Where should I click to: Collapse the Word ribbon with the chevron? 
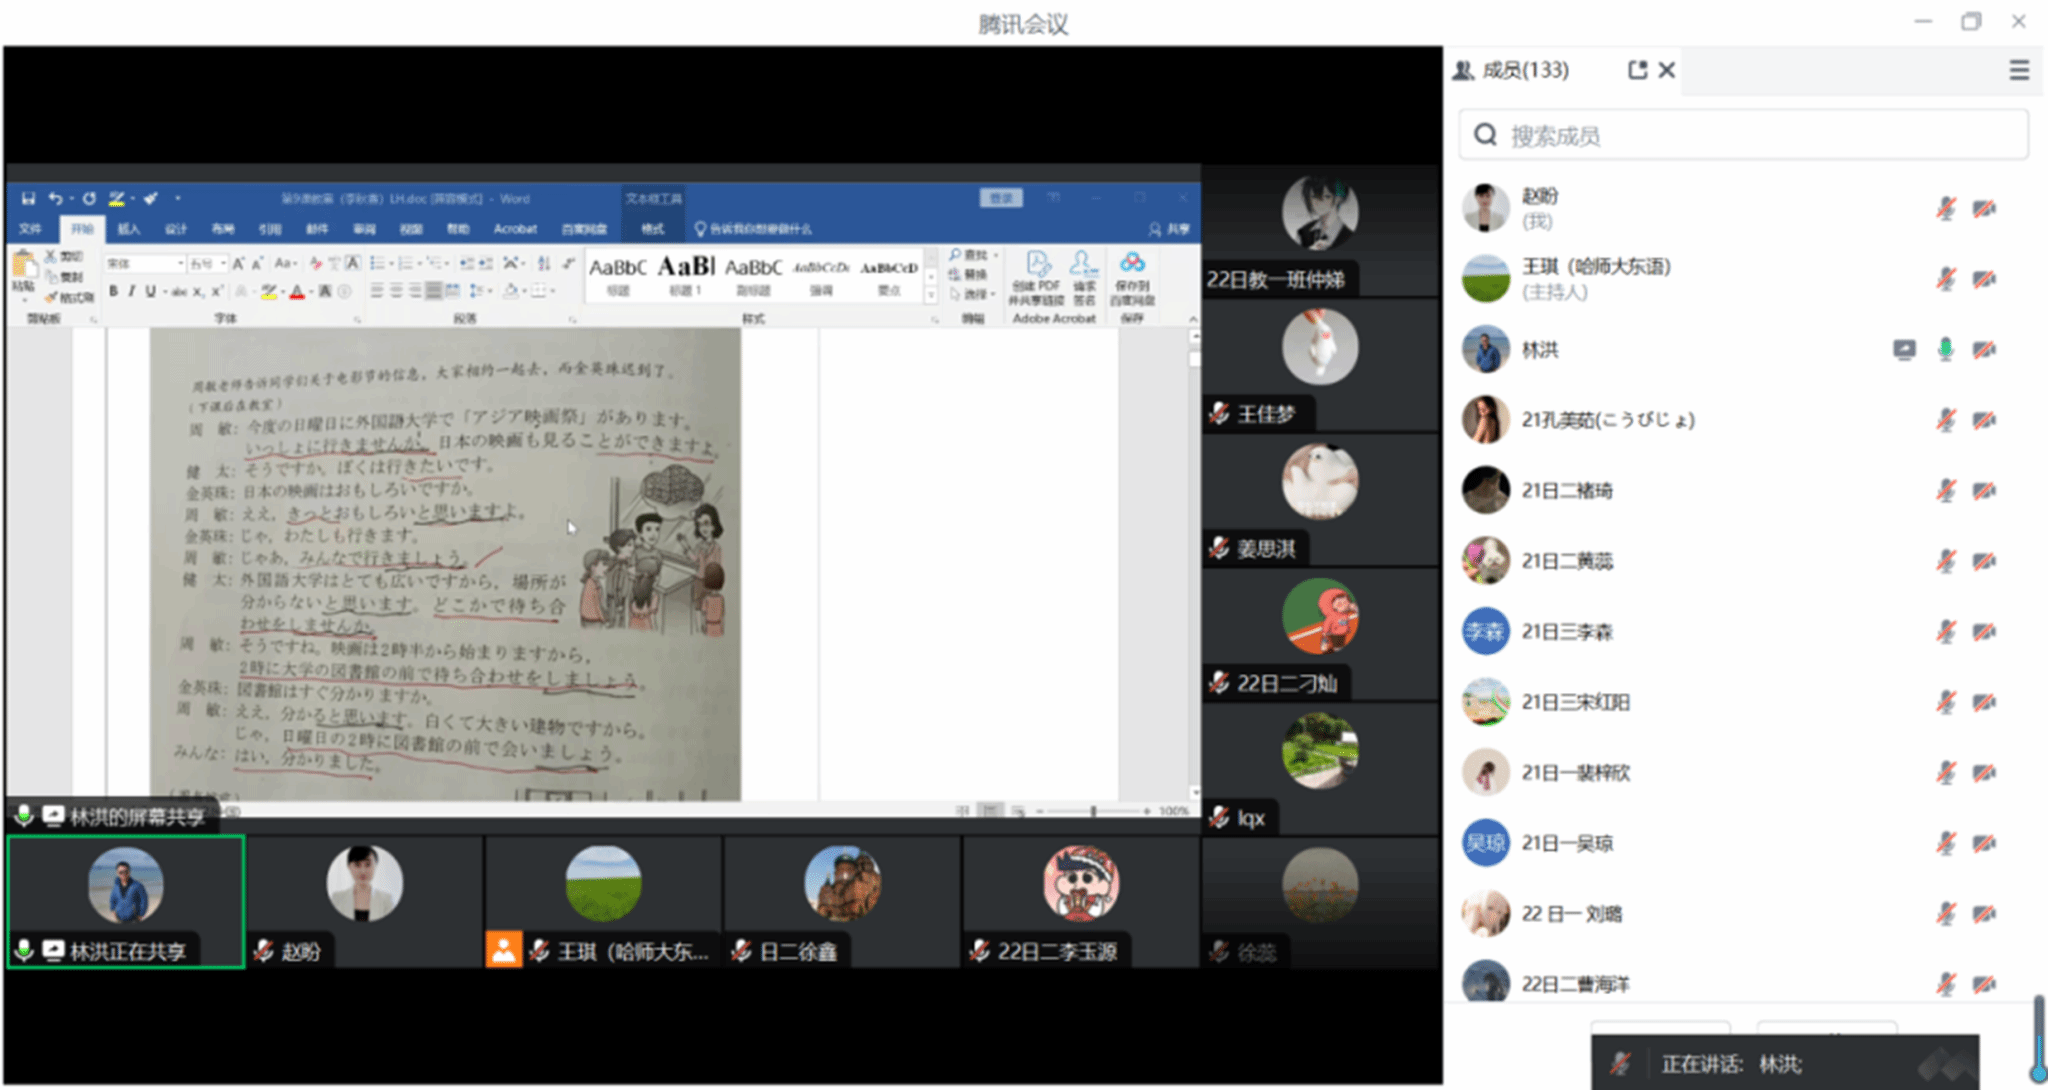click(x=1192, y=318)
